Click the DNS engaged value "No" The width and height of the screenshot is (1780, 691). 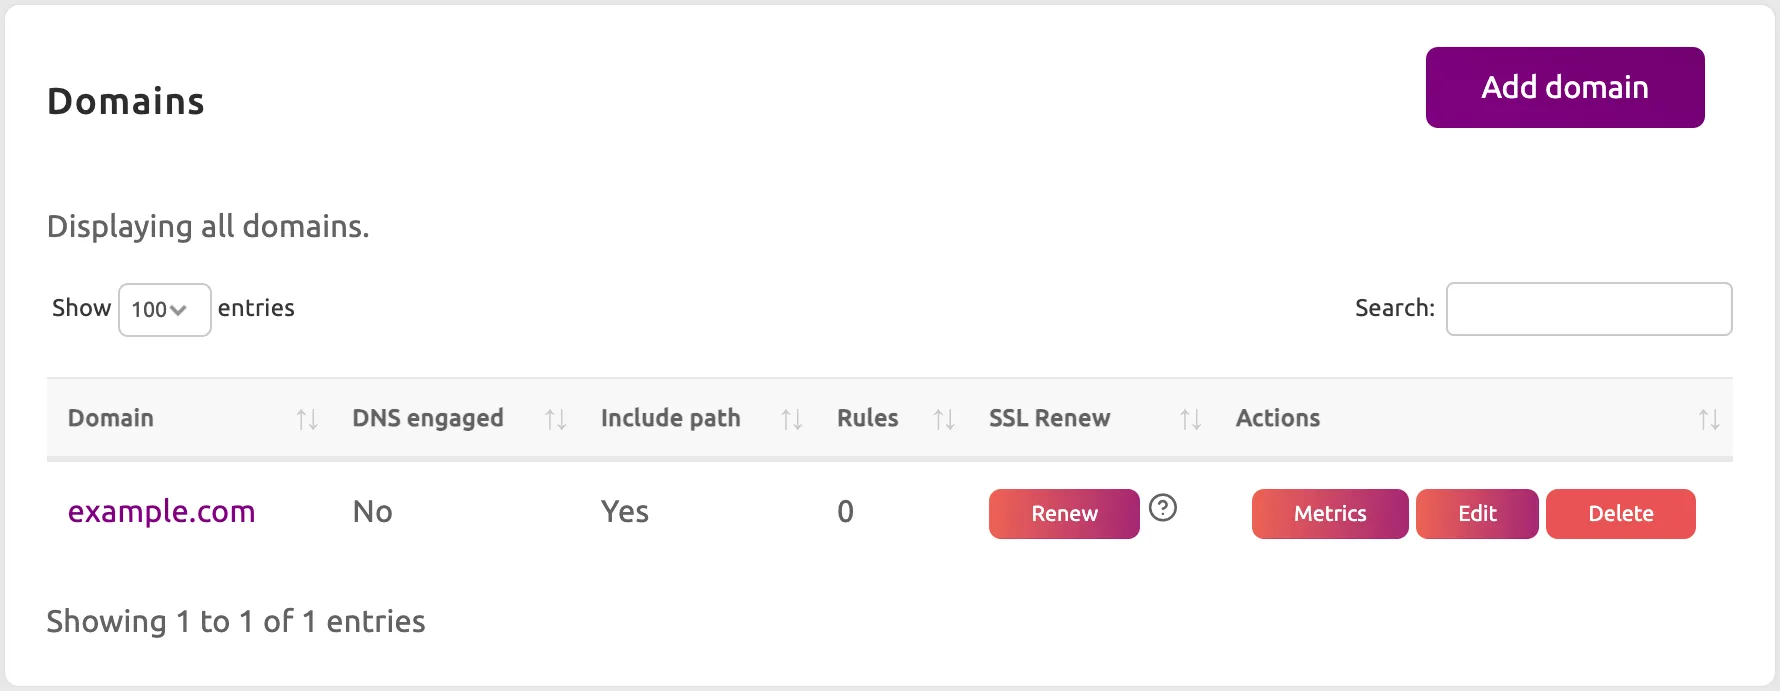click(x=372, y=512)
